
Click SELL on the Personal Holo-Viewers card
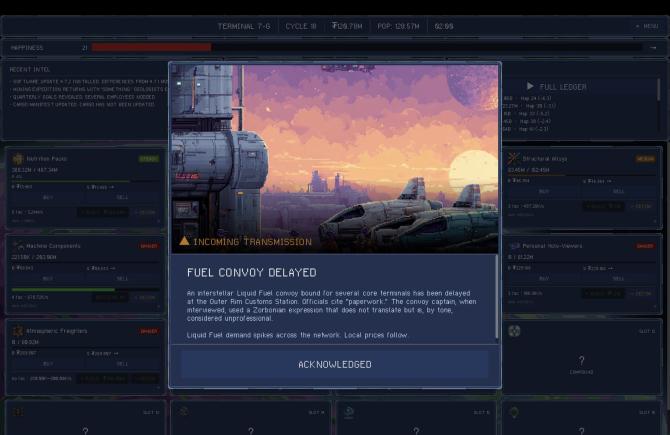(618, 279)
